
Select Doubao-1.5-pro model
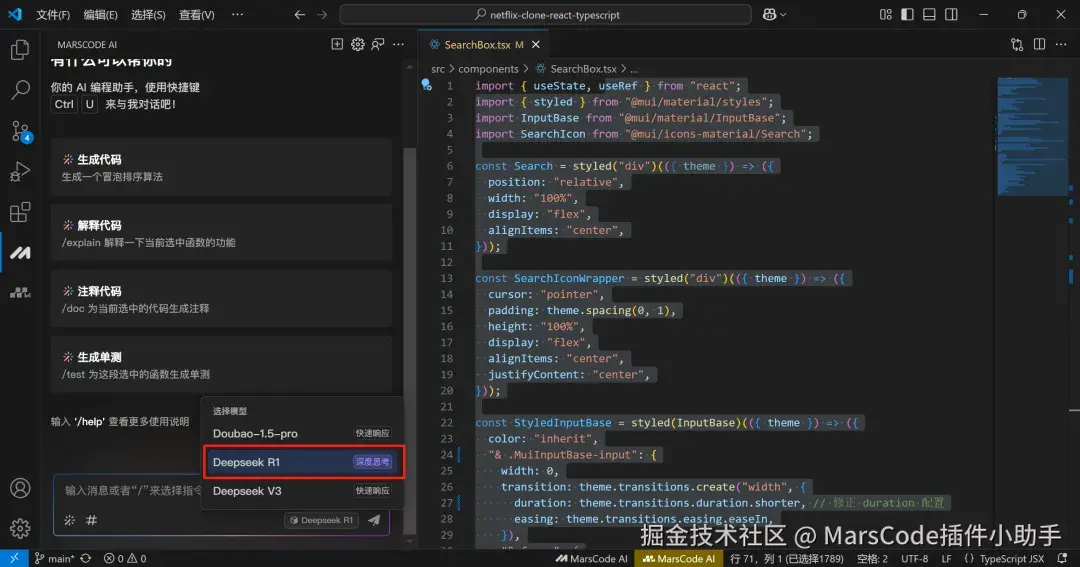302,433
